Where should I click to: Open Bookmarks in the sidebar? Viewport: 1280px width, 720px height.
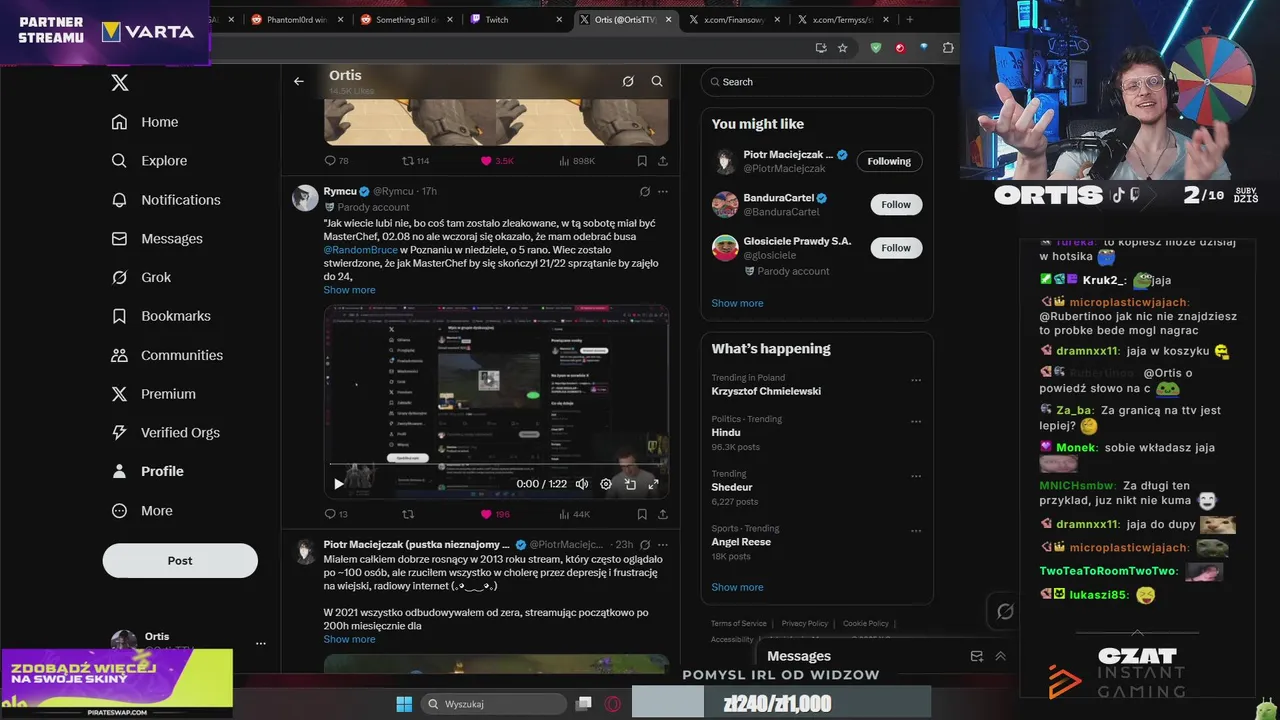point(161,316)
